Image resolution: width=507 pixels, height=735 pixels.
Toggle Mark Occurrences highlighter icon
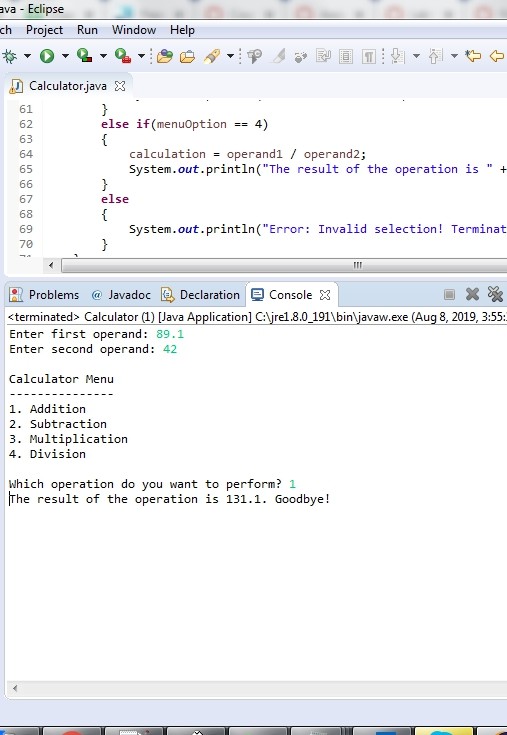pos(279,56)
